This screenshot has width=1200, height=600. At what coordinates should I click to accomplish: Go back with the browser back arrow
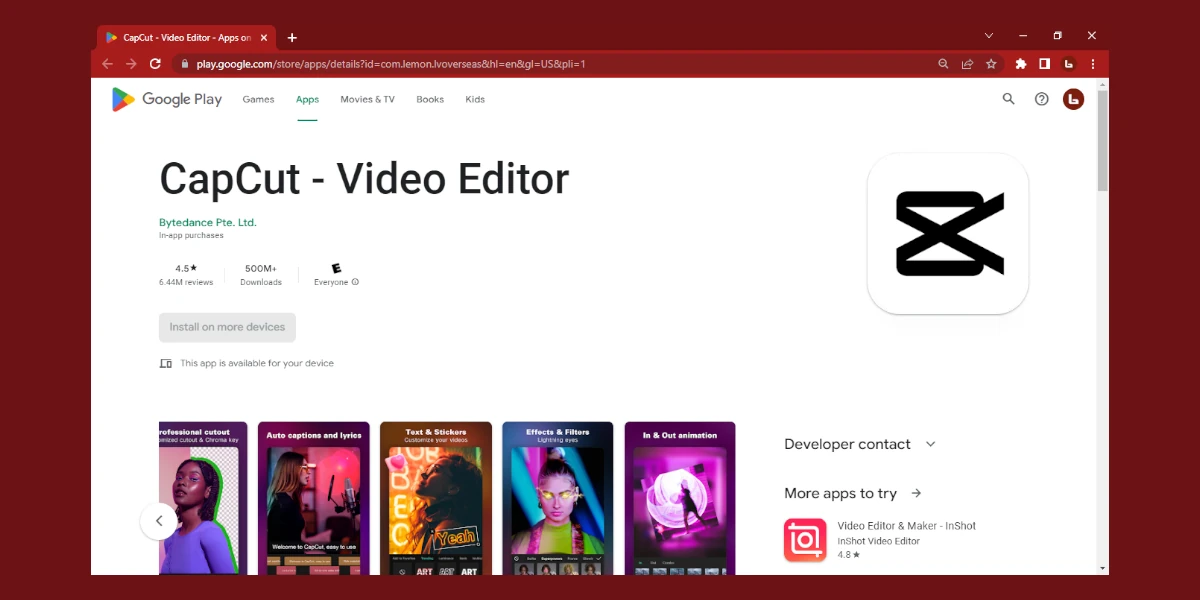click(107, 64)
